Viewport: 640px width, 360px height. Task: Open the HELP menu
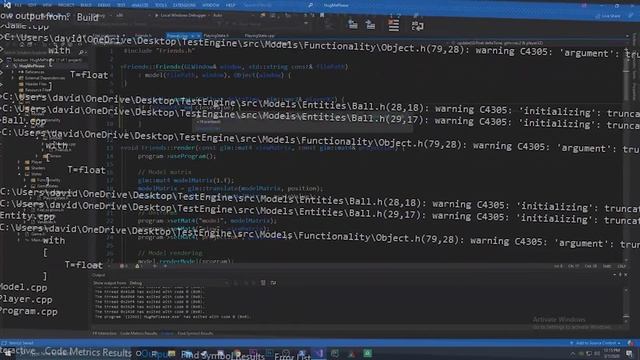[231, 5]
